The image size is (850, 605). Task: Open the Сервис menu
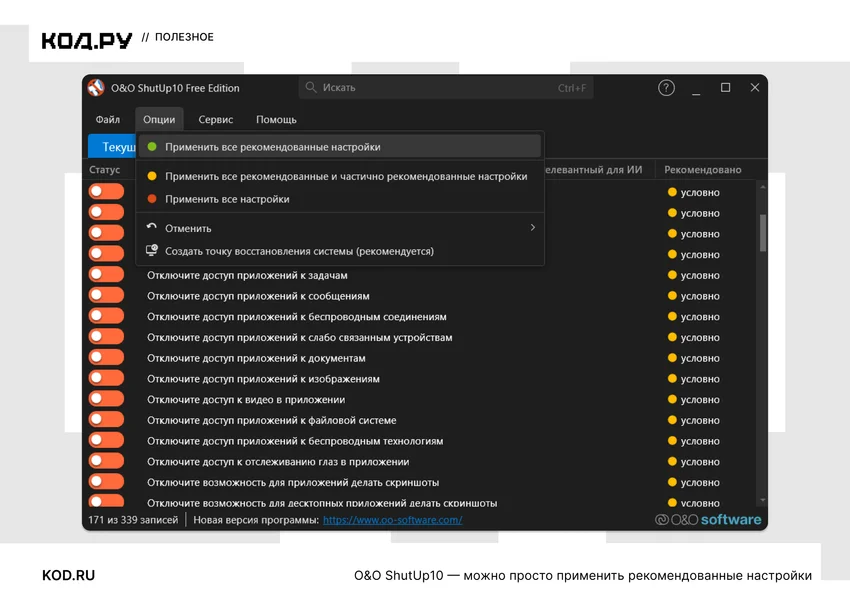215,119
